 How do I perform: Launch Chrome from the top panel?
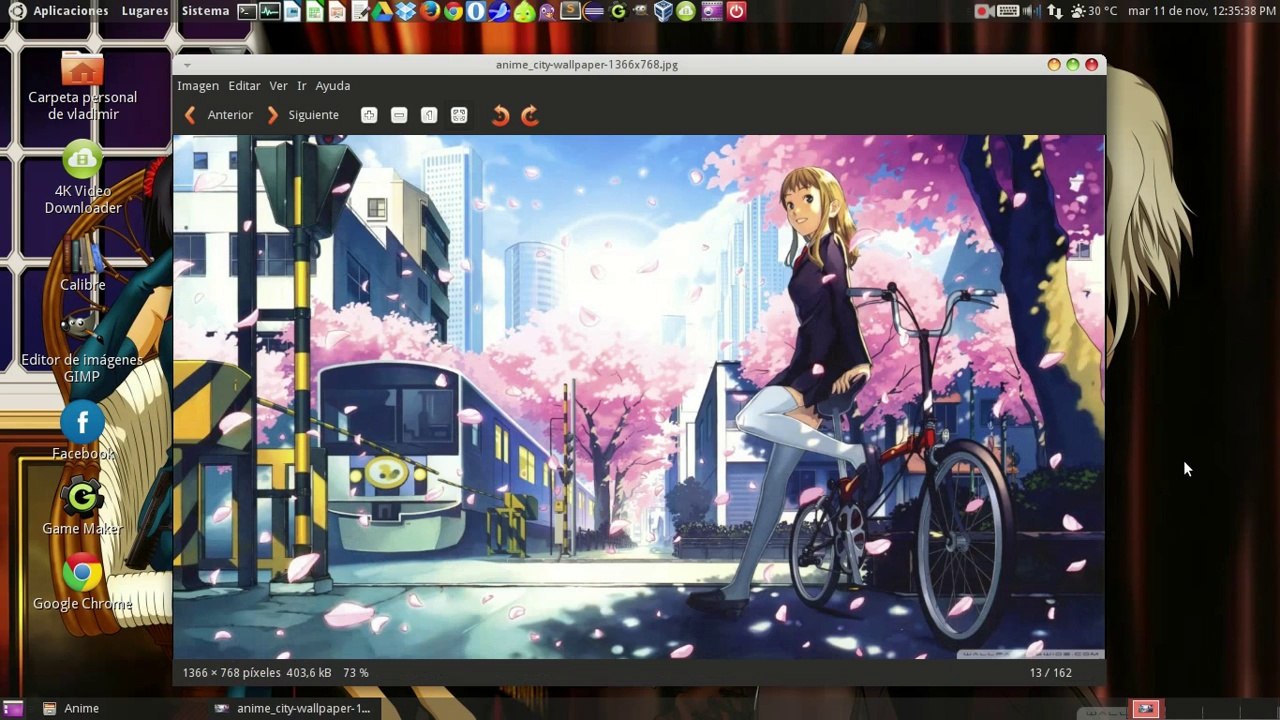tap(454, 11)
